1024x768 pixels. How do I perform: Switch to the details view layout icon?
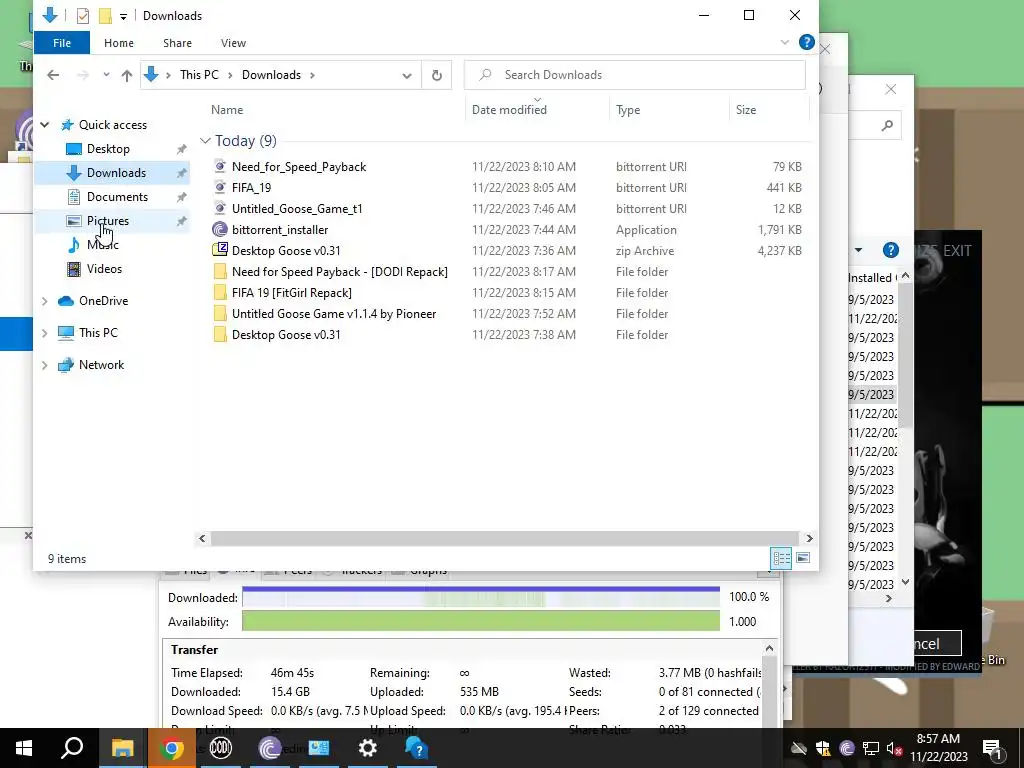[781, 558]
